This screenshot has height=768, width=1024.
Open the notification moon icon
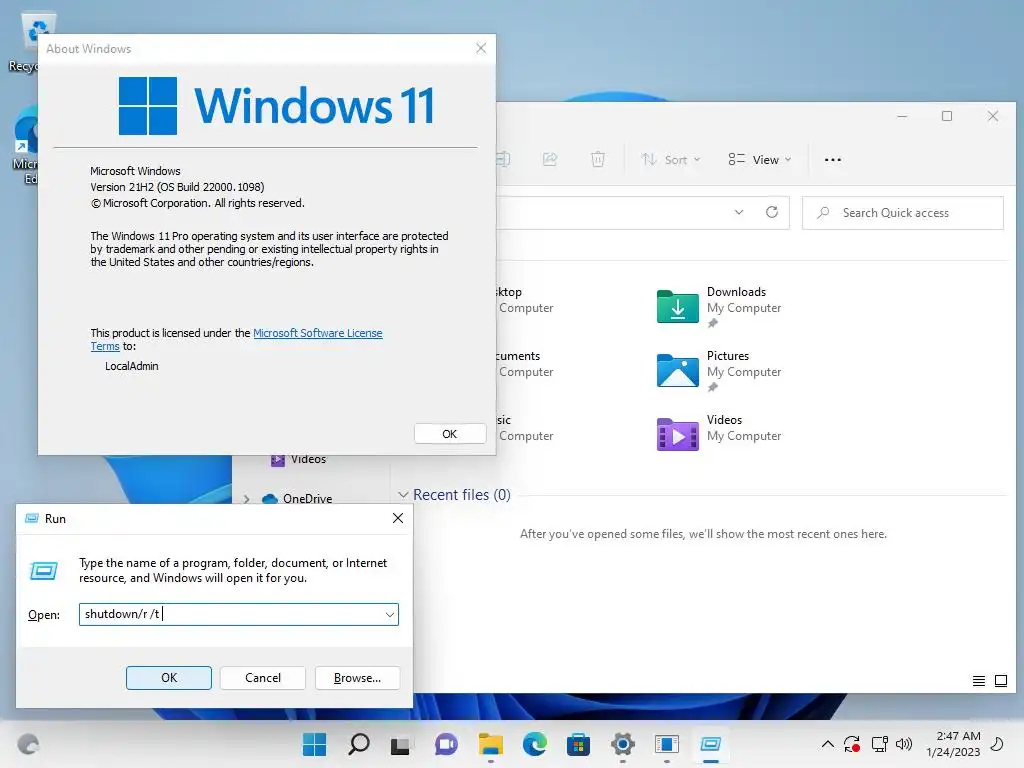[x=997, y=744]
